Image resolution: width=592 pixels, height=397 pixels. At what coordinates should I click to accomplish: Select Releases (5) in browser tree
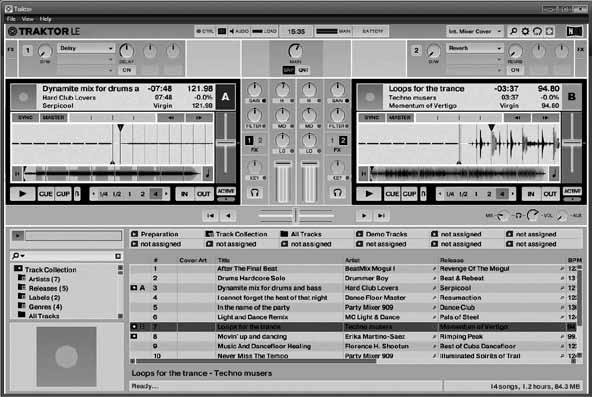pos(48,289)
